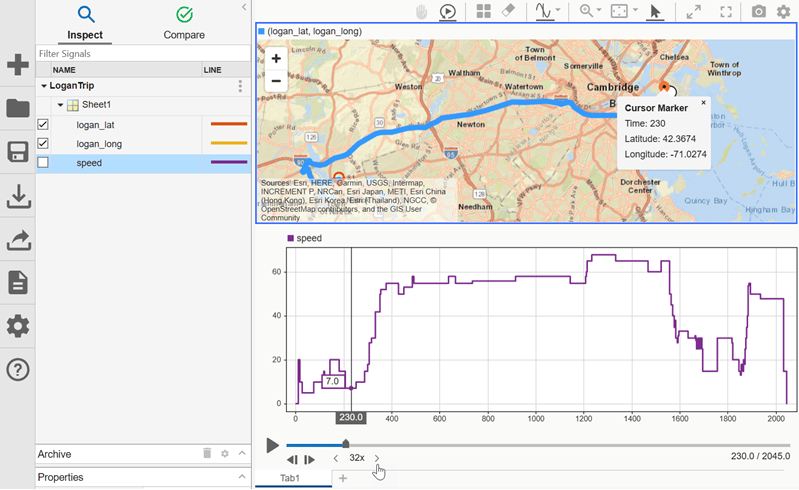799x490 pixels.
Task: Click the clear plot eraser icon
Action: (508, 11)
